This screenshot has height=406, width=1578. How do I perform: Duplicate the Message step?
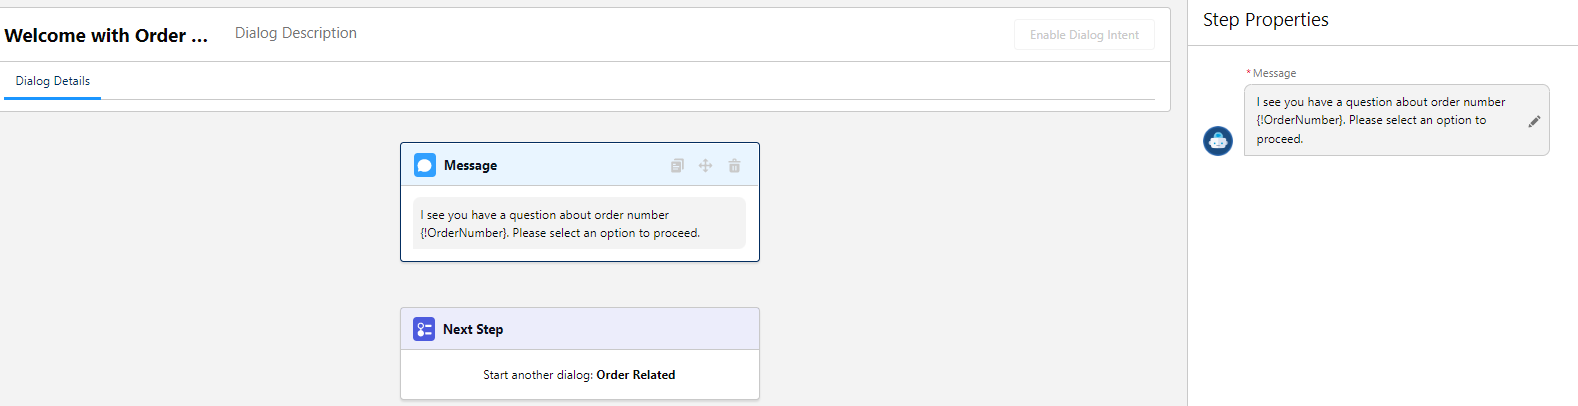(677, 166)
